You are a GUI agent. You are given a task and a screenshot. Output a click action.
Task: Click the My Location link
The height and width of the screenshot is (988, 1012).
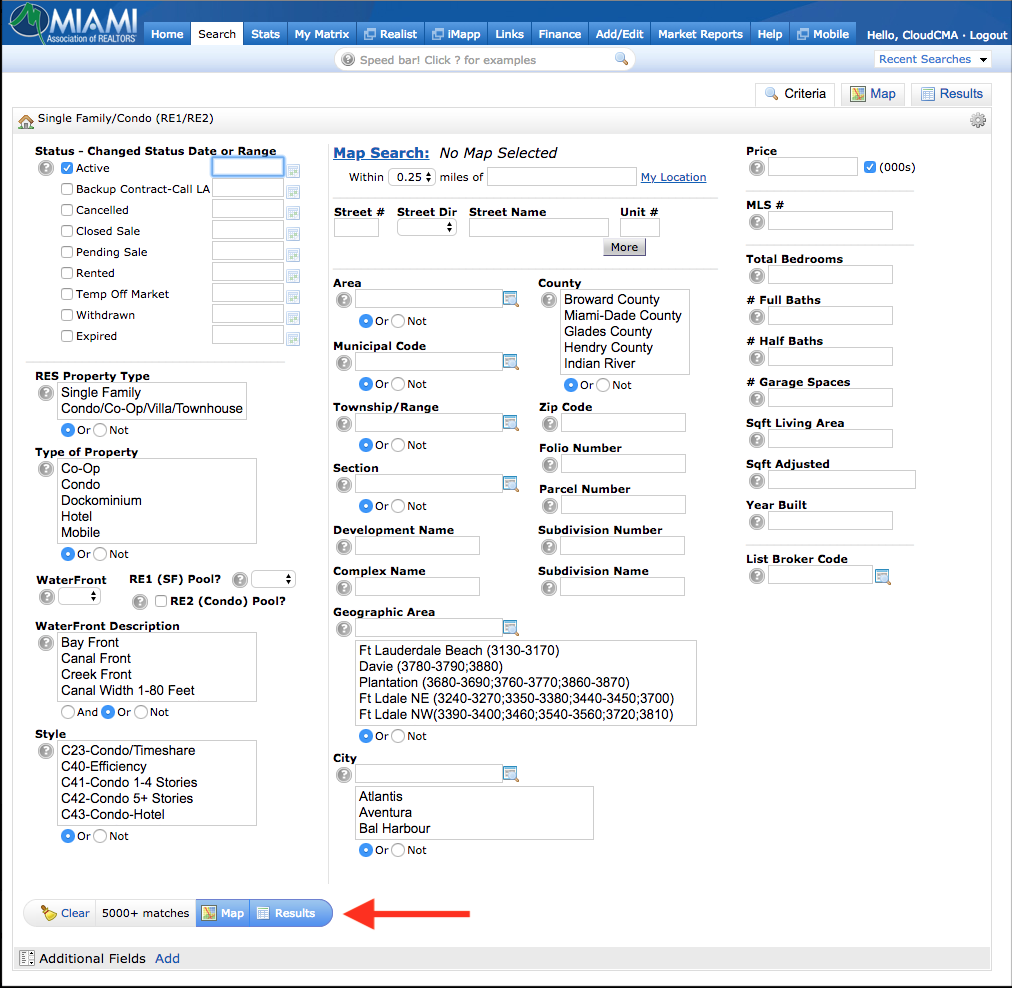point(673,177)
